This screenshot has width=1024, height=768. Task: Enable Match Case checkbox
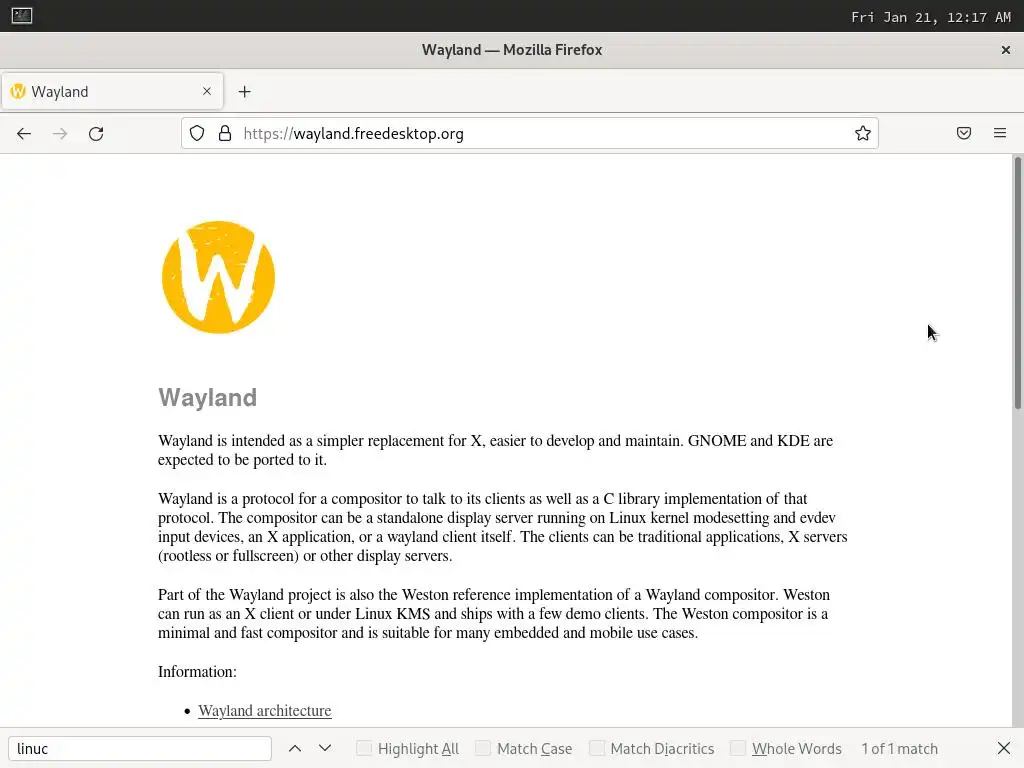coord(483,748)
